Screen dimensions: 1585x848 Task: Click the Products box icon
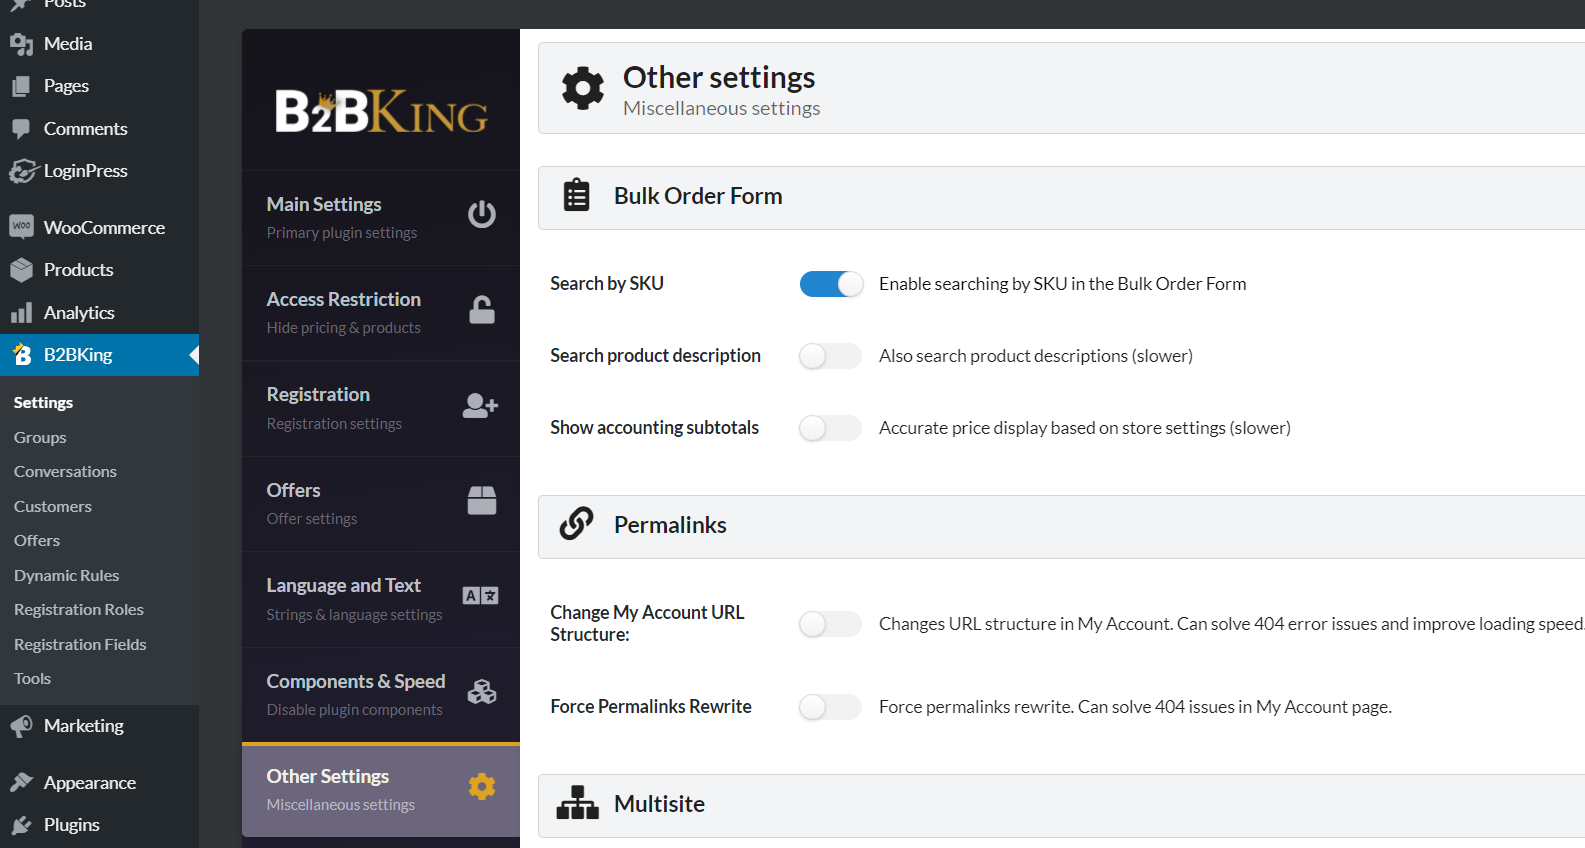pos(21,270)
